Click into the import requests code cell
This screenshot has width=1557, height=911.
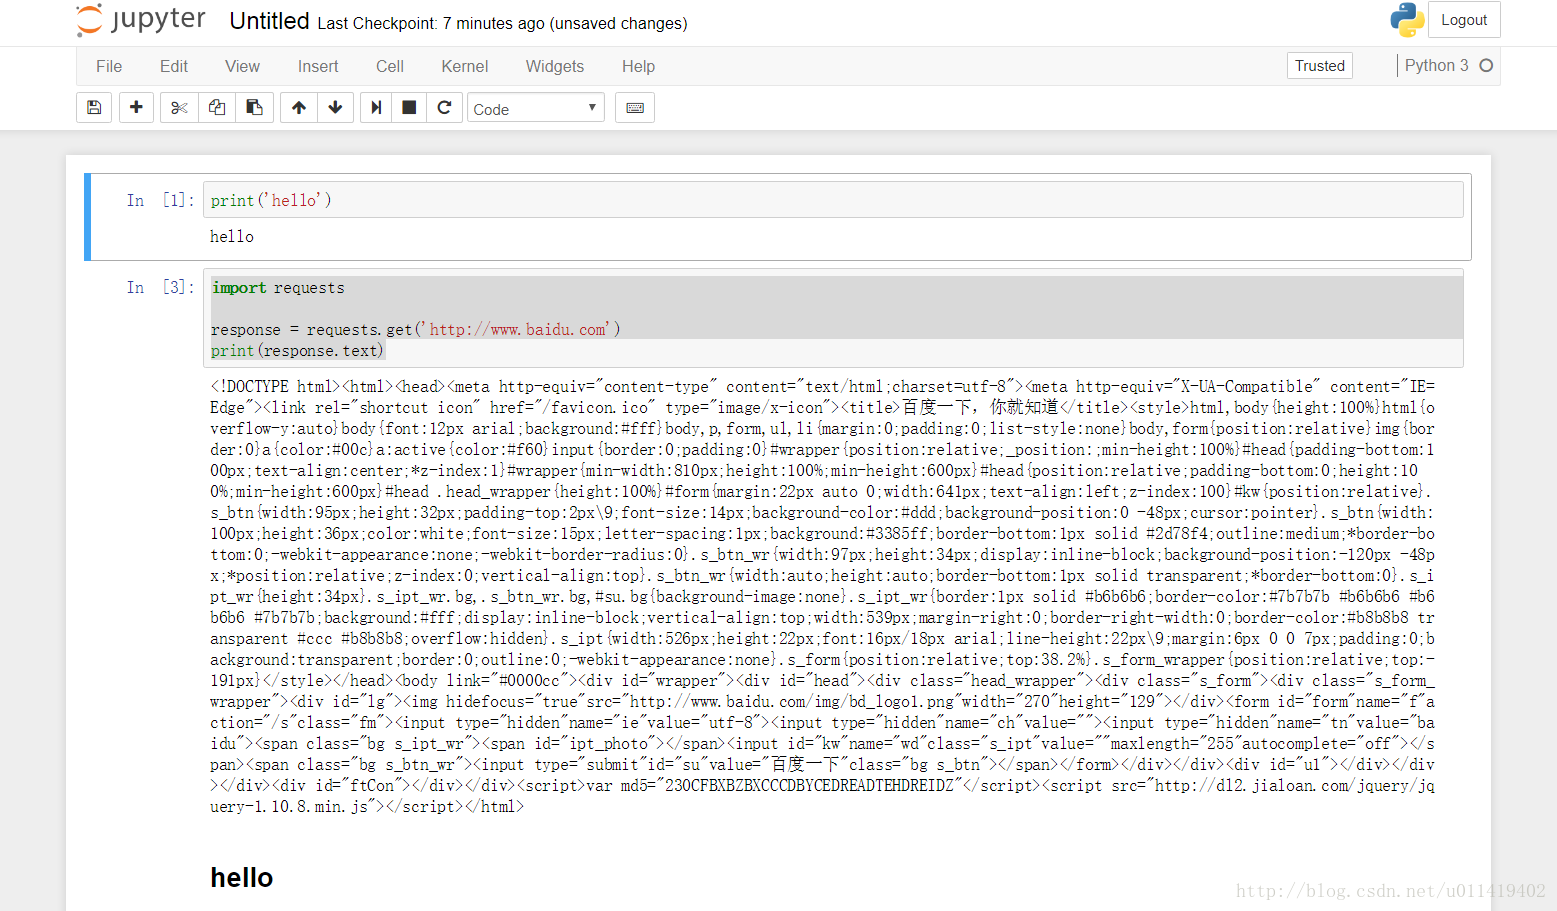pyautogui.click(x=833, y=318)
